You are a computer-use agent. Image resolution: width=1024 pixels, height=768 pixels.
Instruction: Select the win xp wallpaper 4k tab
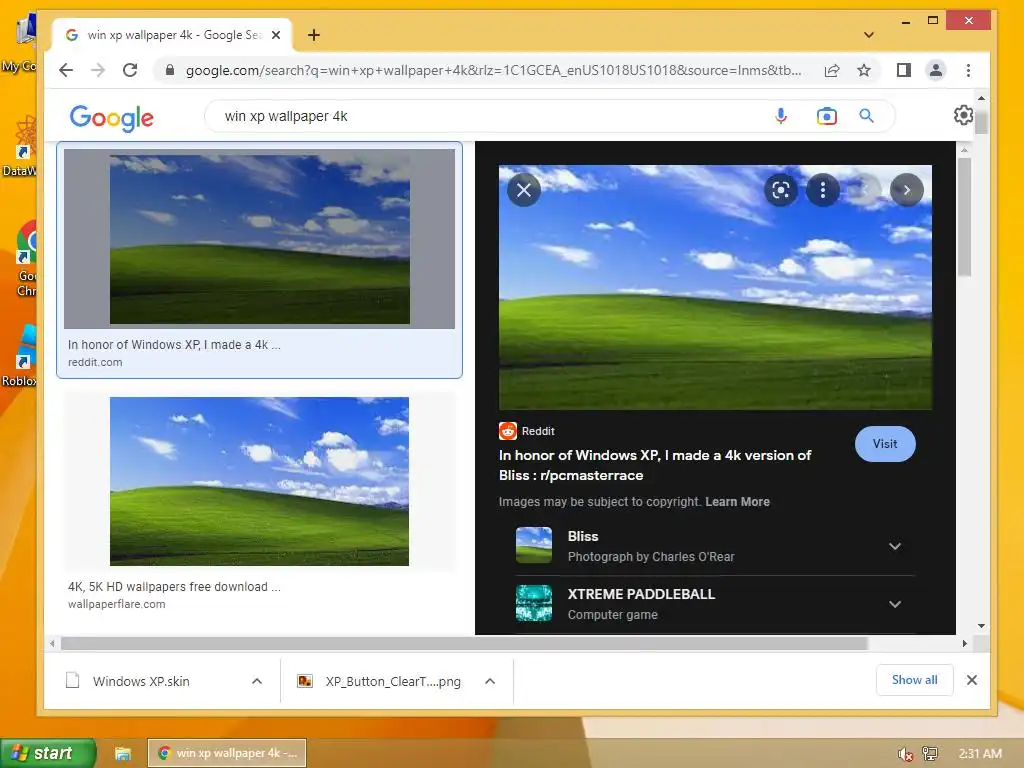[172, 35]
